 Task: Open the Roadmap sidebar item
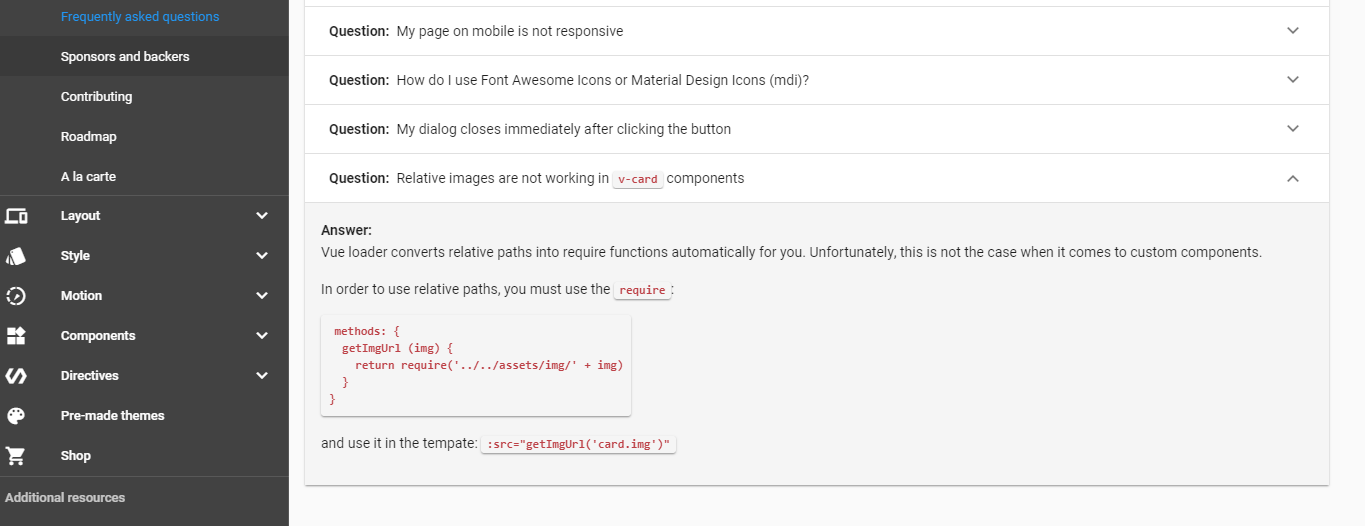click(x=89, y=137)
